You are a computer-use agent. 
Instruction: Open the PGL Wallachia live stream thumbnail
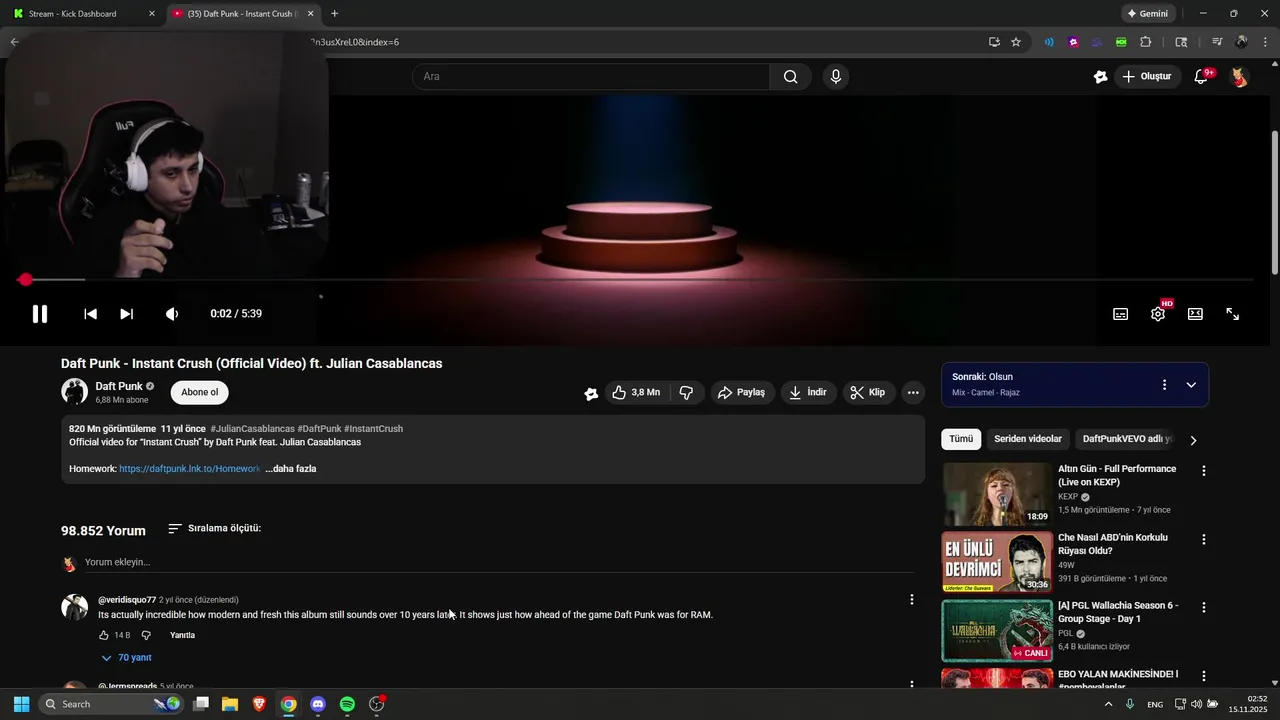(997, 631)
